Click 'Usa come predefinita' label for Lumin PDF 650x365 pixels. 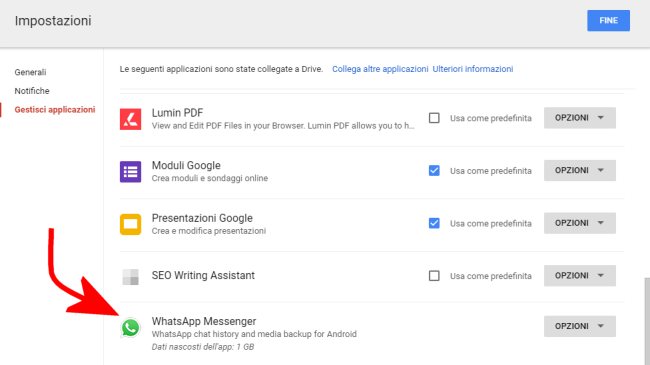click(491, 118)
